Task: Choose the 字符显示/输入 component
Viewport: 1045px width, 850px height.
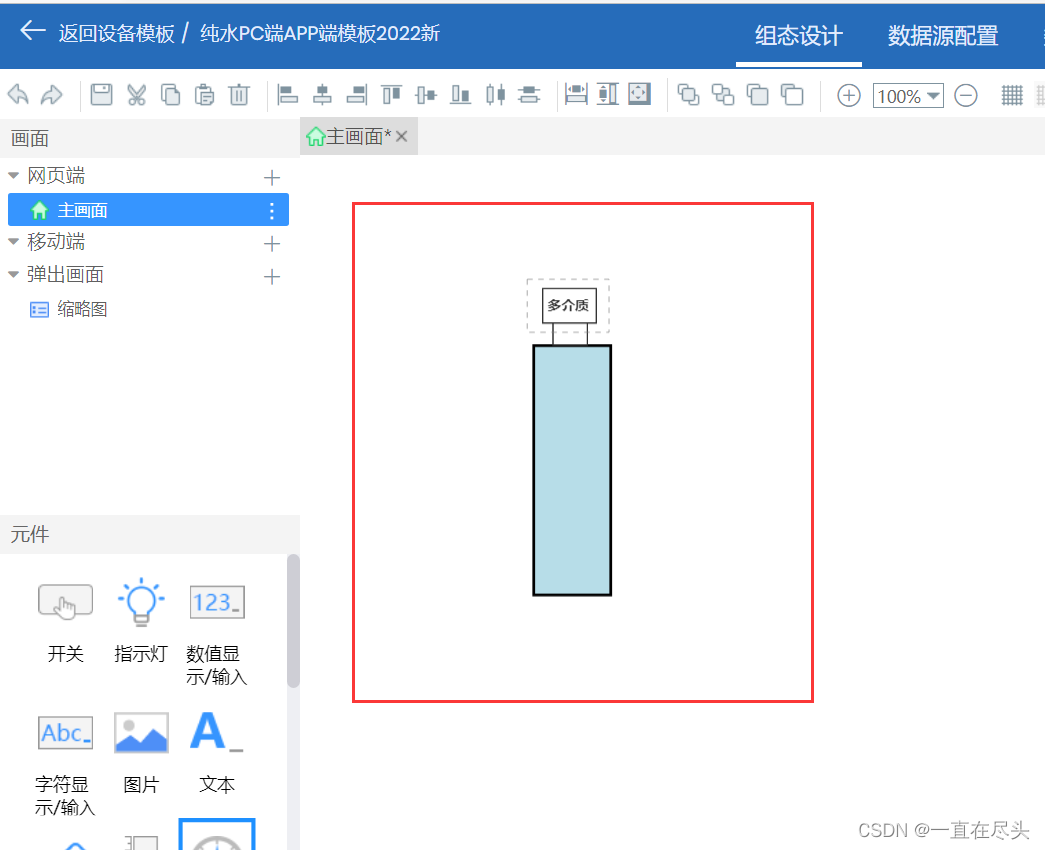Action: [65, 765]
